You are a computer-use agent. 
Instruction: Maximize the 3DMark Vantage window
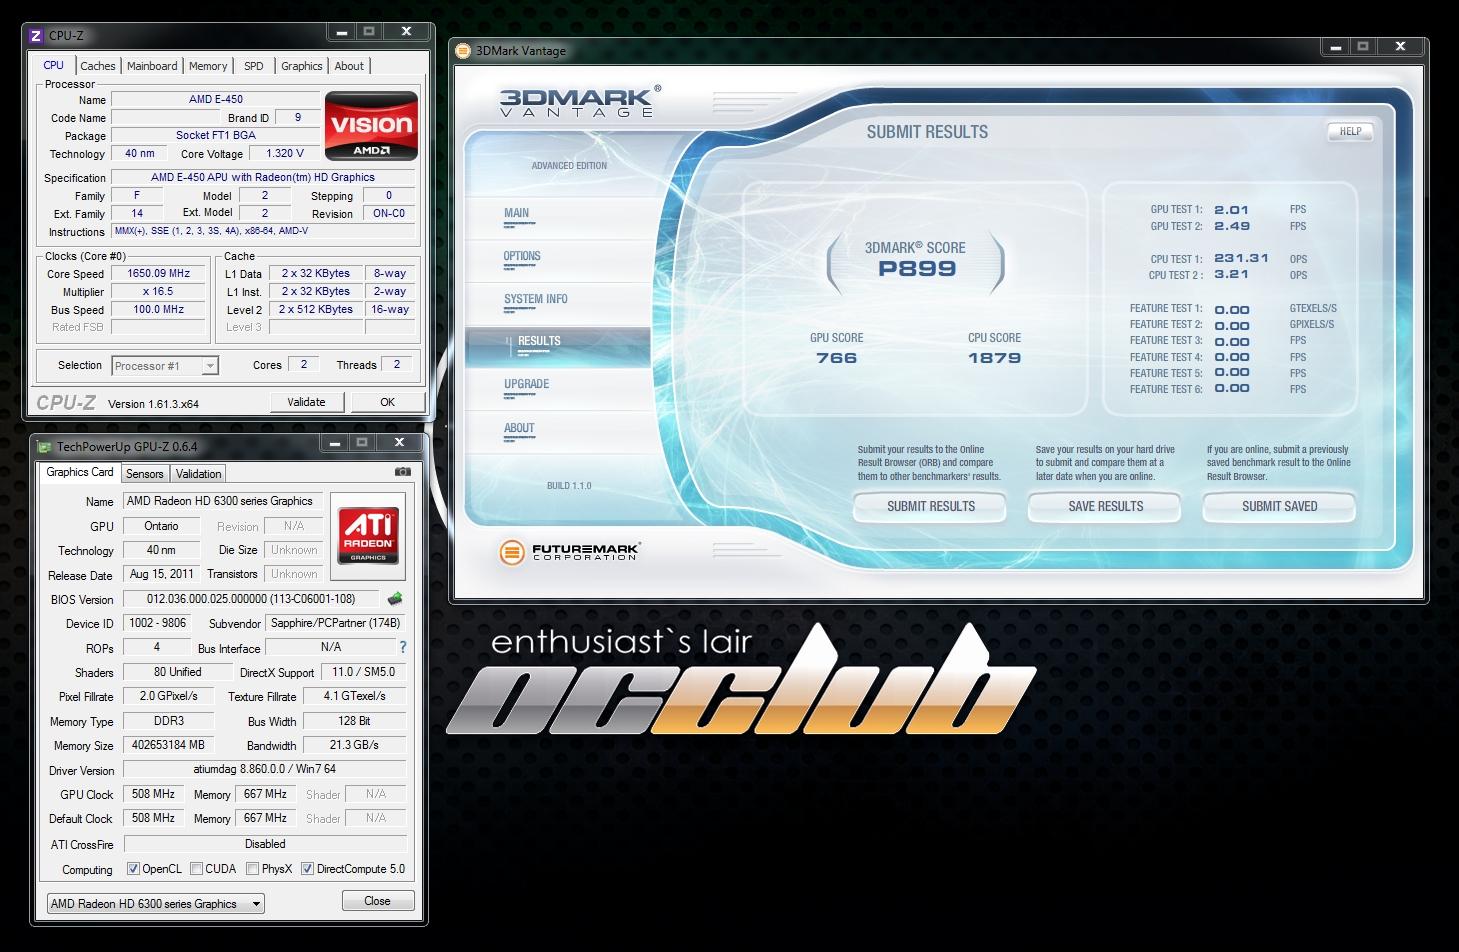[1362, 46]
